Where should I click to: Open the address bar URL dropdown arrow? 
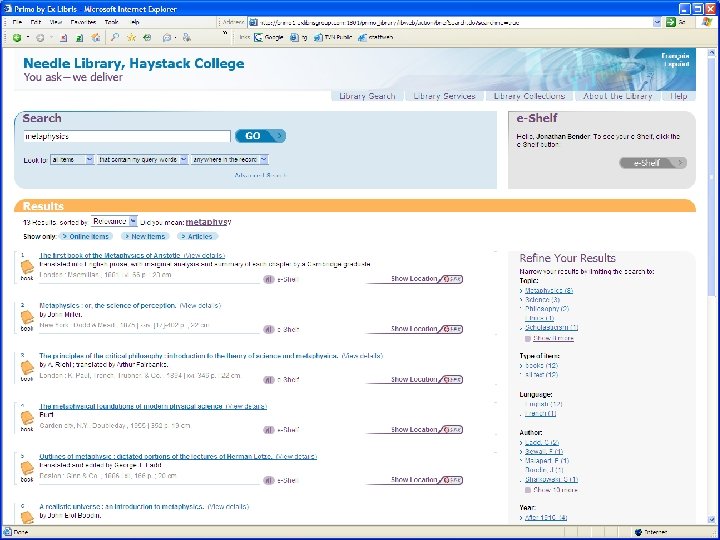pyautogui.click(x=657, y=22)
